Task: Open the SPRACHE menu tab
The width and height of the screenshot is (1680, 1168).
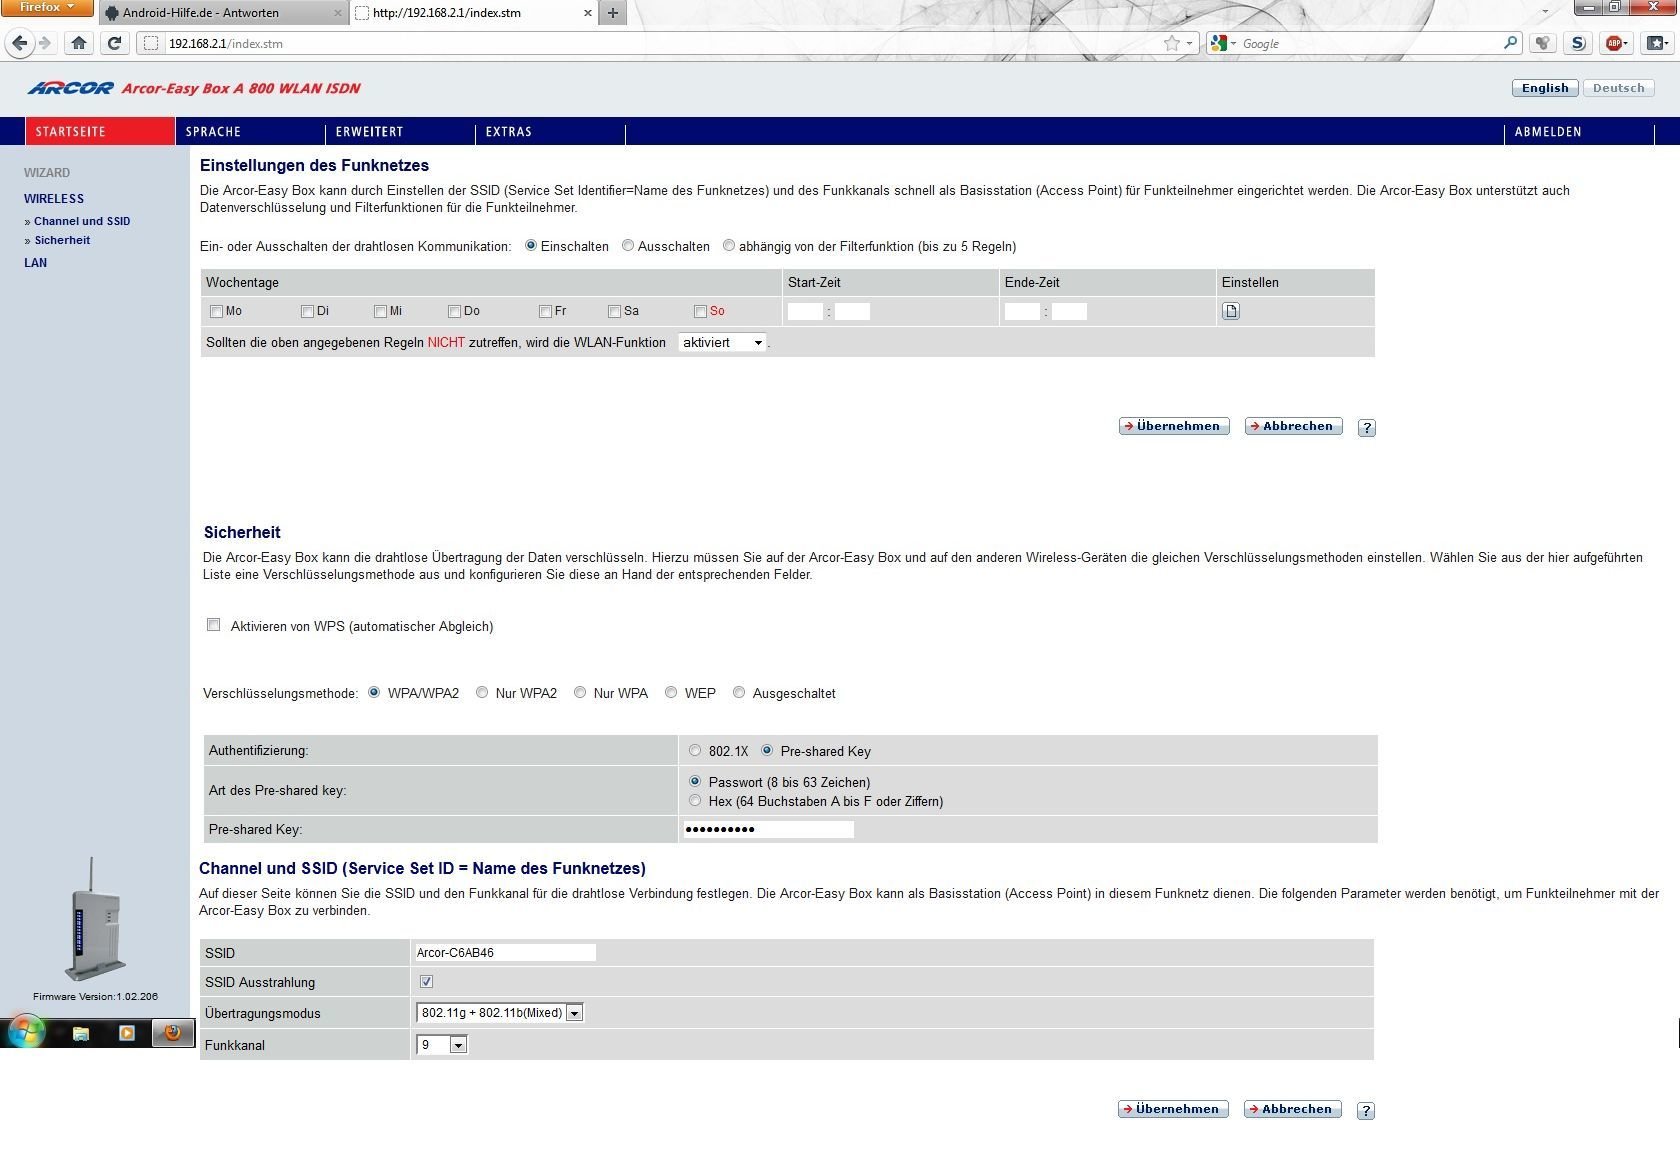Action: [x=250, y=131]
